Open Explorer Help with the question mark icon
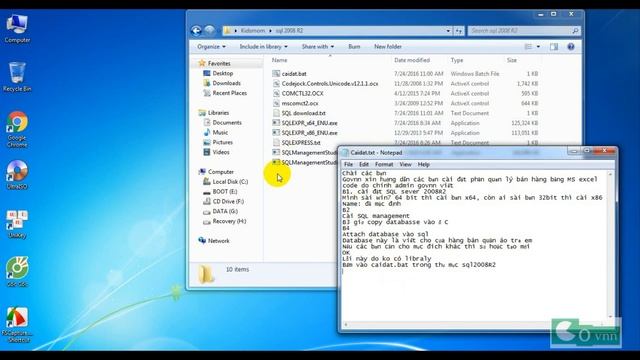This screenshot has width=640, height=360. tap(571, 47)
